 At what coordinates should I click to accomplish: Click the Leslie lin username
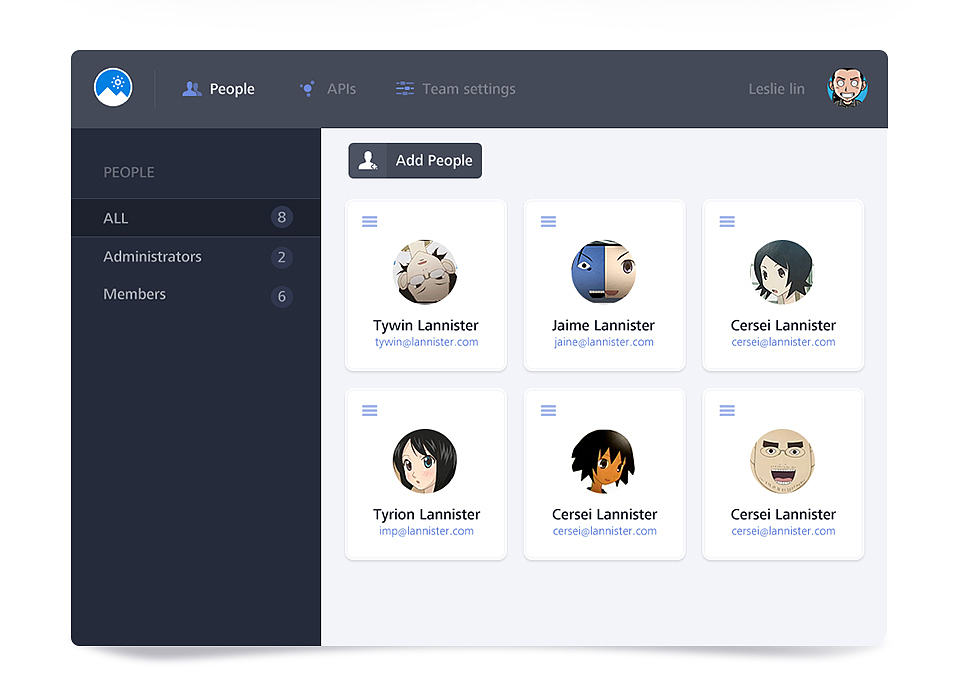coord(776,89)
